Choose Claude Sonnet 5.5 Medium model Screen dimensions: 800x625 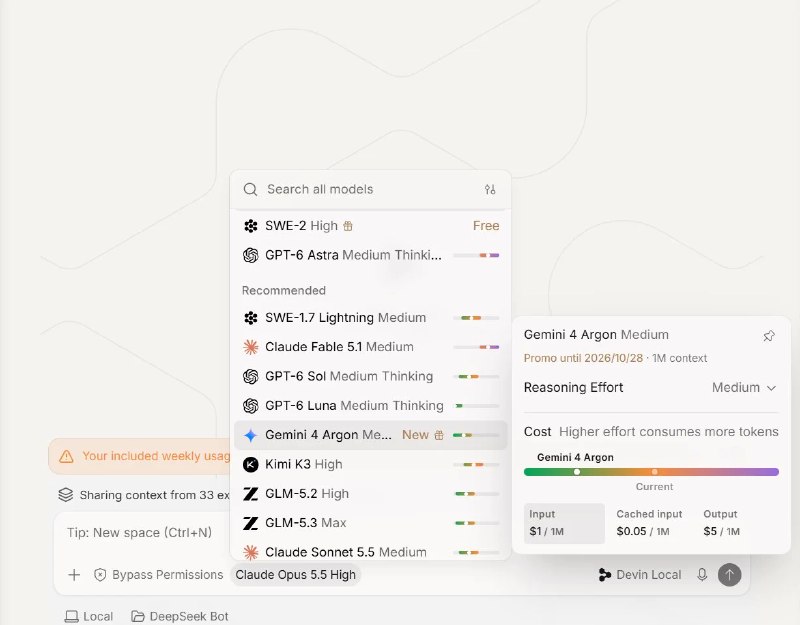[371, 551]
